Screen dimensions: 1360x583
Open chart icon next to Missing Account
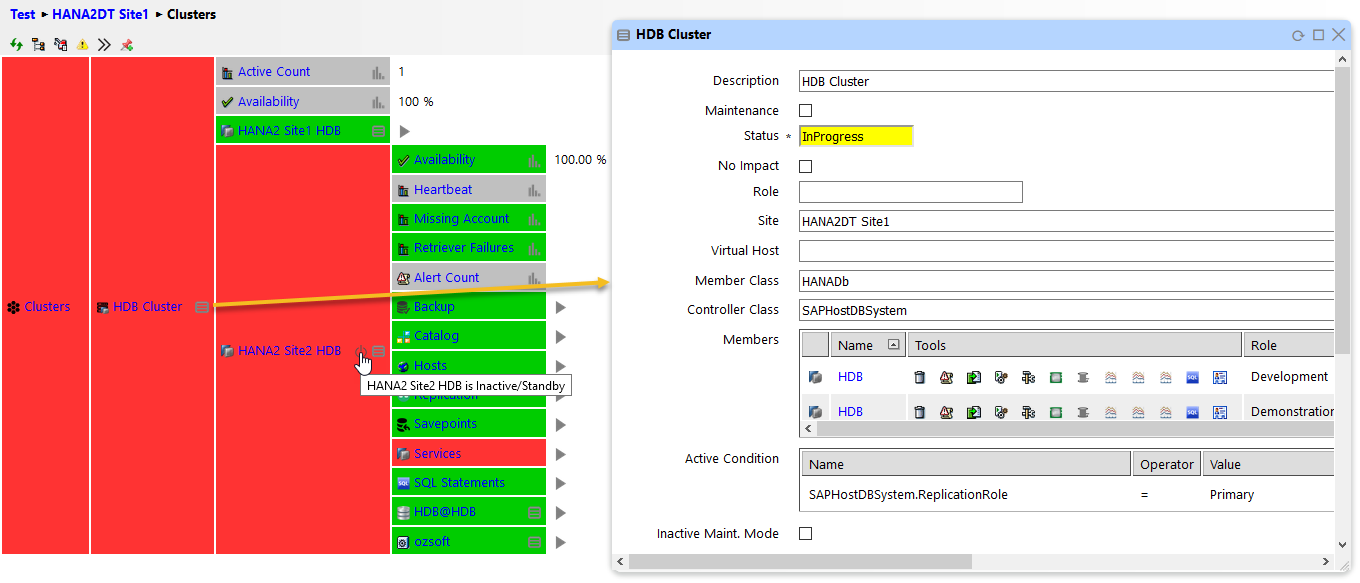(x=534, y=219)
